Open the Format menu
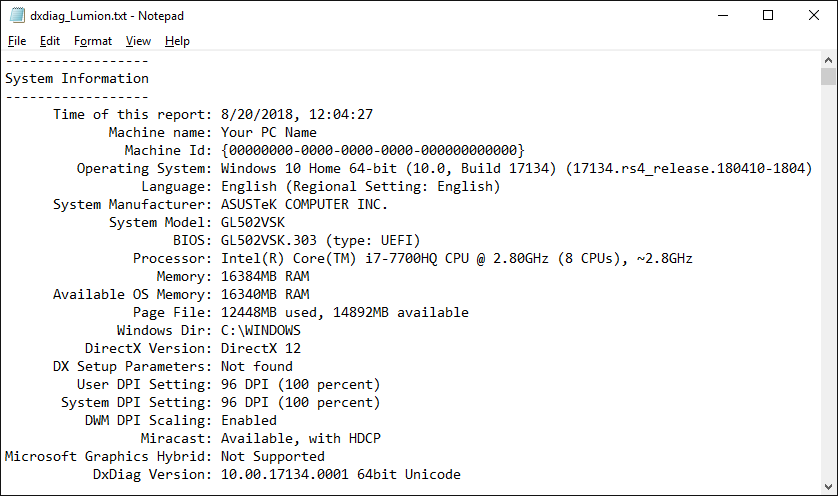 pyautogui.click(x=93, y=41)
